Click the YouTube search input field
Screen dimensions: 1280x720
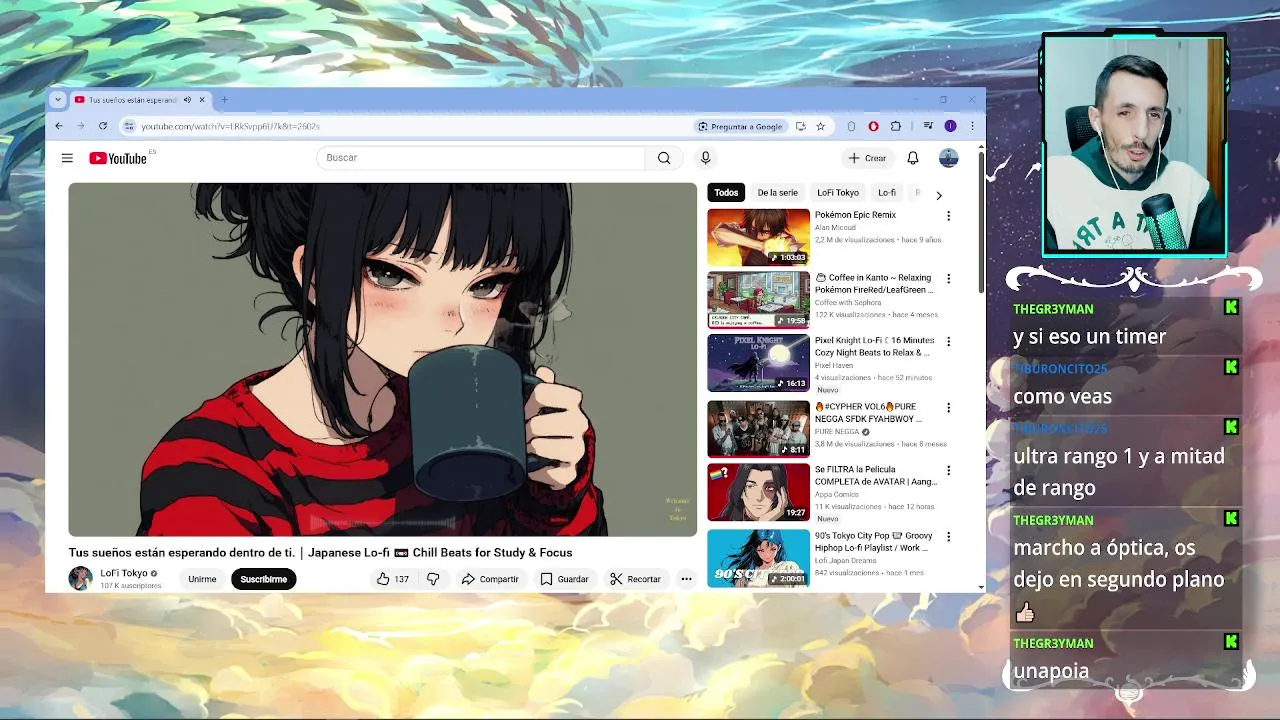coord(481,158)
